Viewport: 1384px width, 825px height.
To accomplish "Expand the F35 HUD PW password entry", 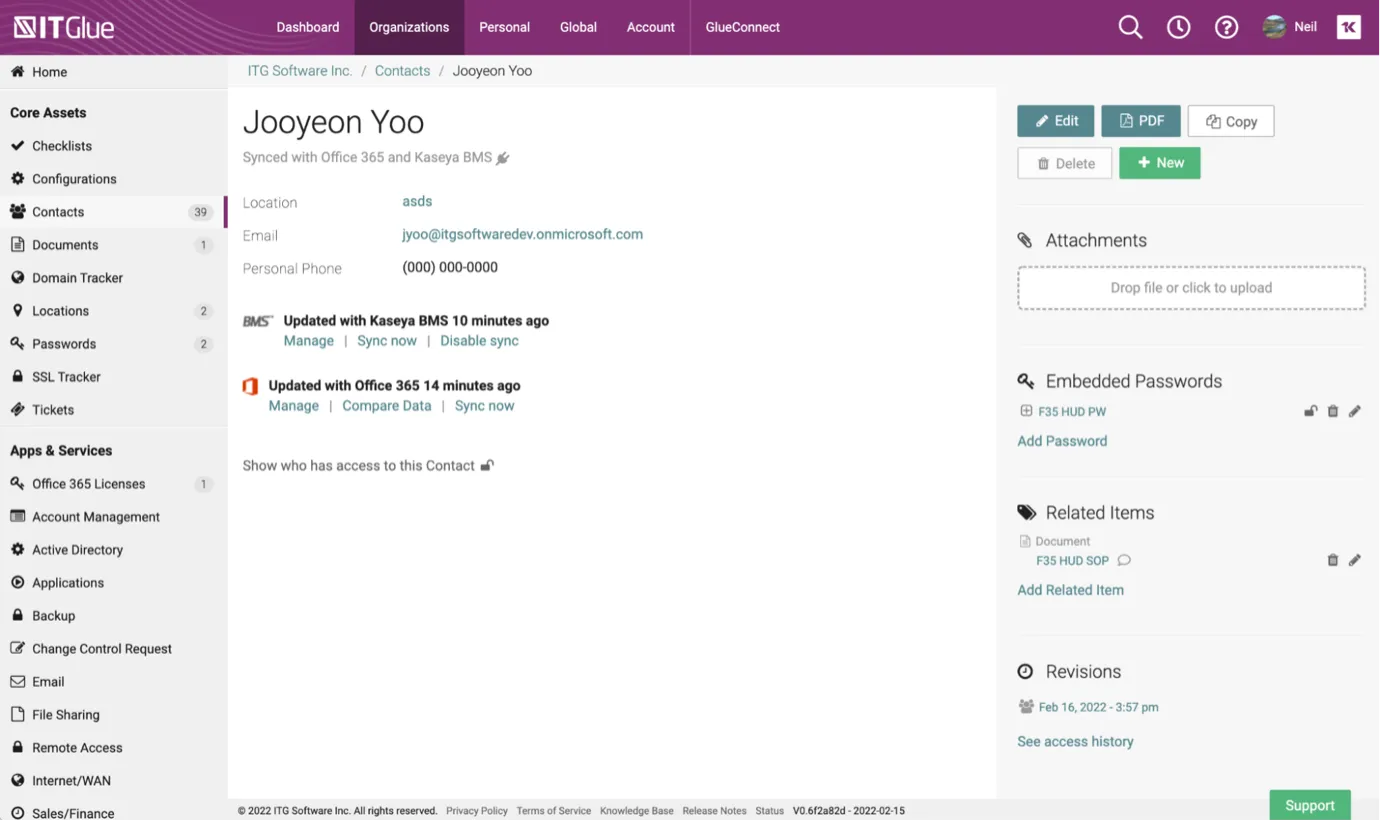I will [x=1026, y=411].
